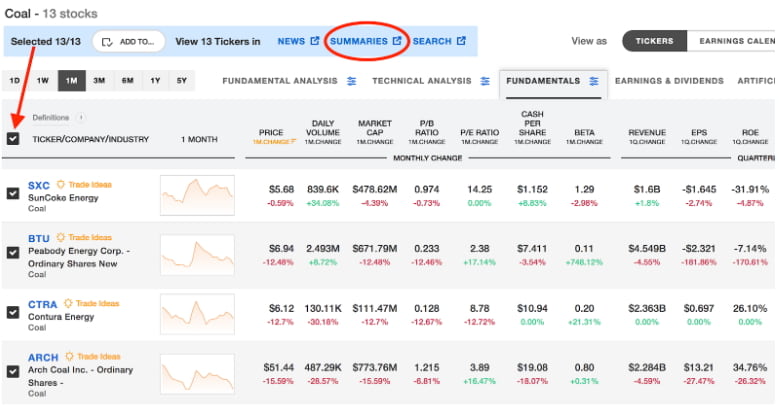Screen dimensions: 779x407
Task: Sort by P/E RATIO column header
Action: pos(479,132)
